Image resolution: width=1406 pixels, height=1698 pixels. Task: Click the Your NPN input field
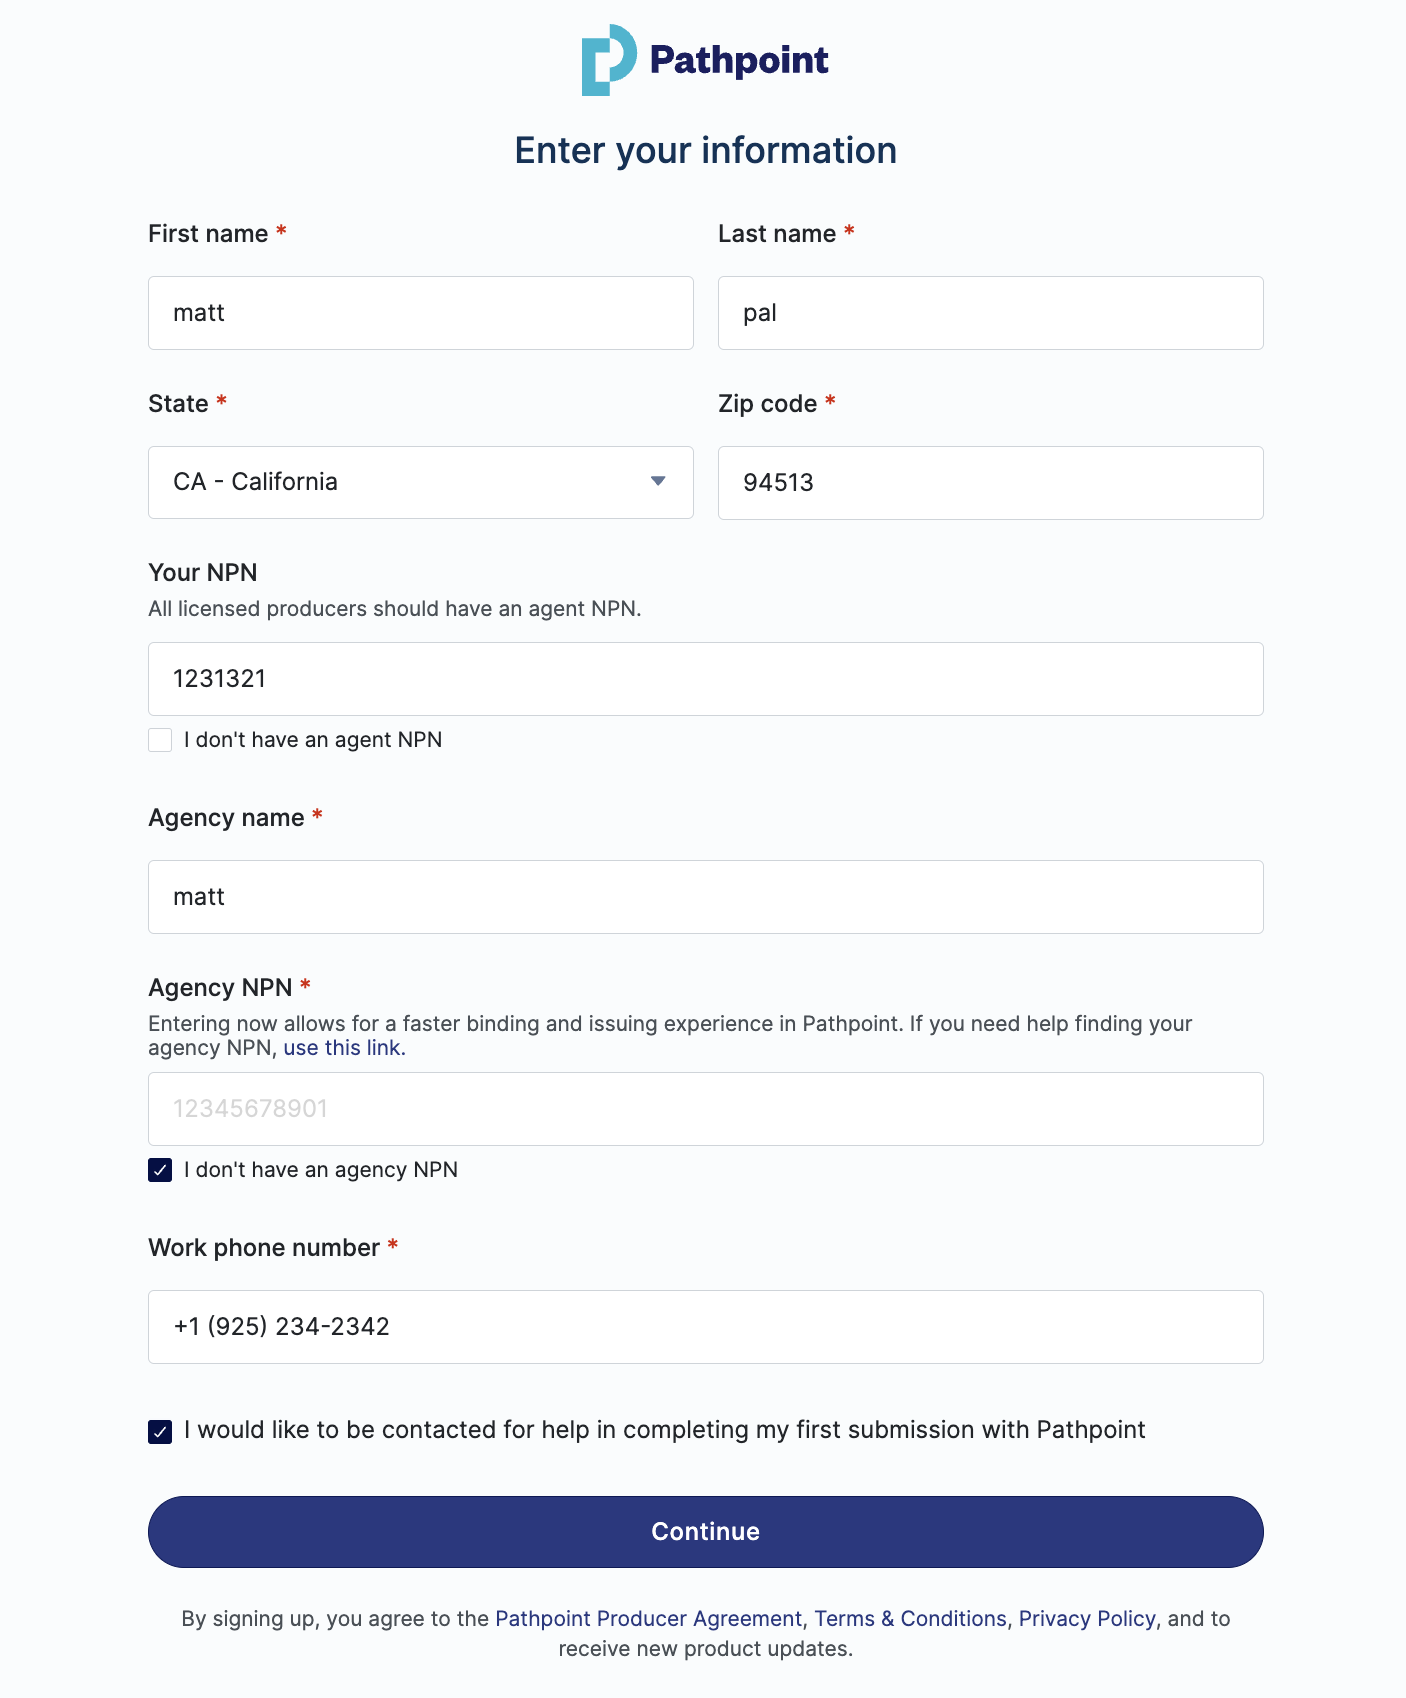705,679
